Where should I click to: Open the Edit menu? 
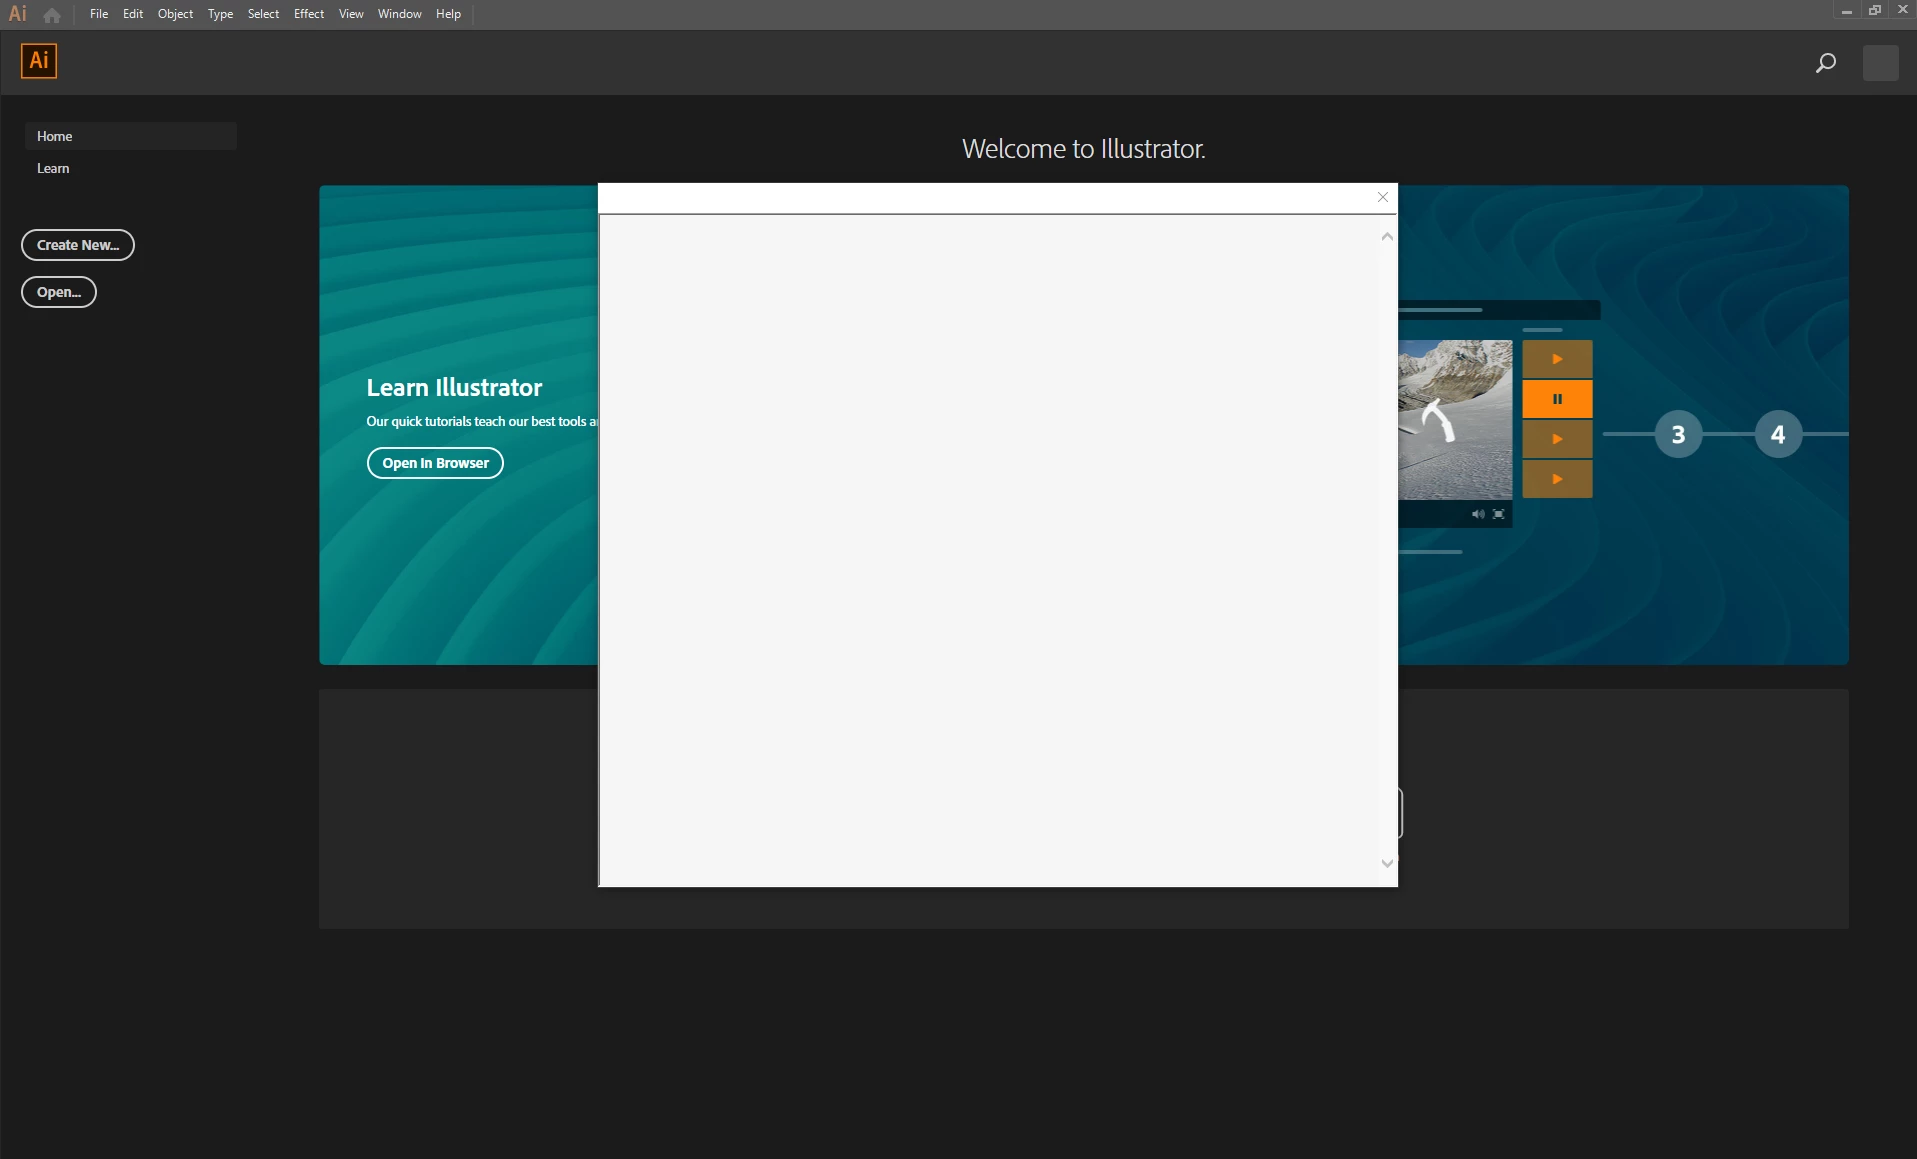(133, 14)
